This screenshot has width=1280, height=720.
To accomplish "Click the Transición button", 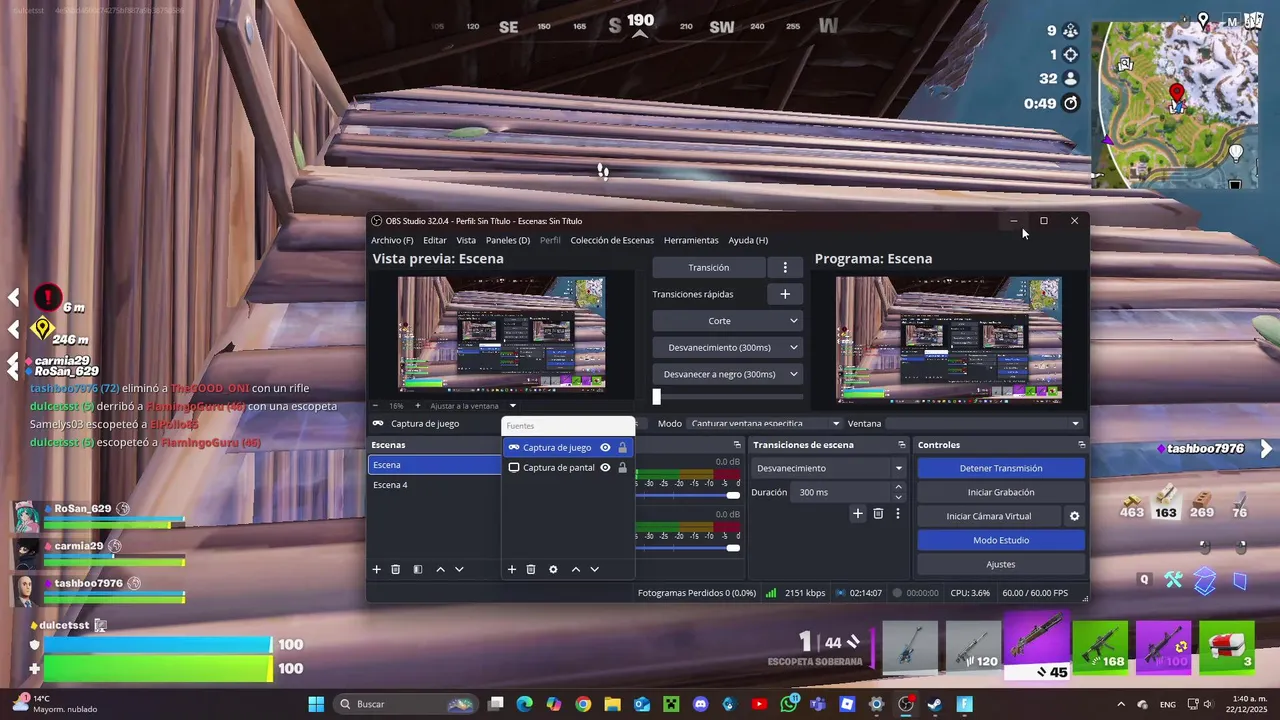I will [x=709, y=267].
